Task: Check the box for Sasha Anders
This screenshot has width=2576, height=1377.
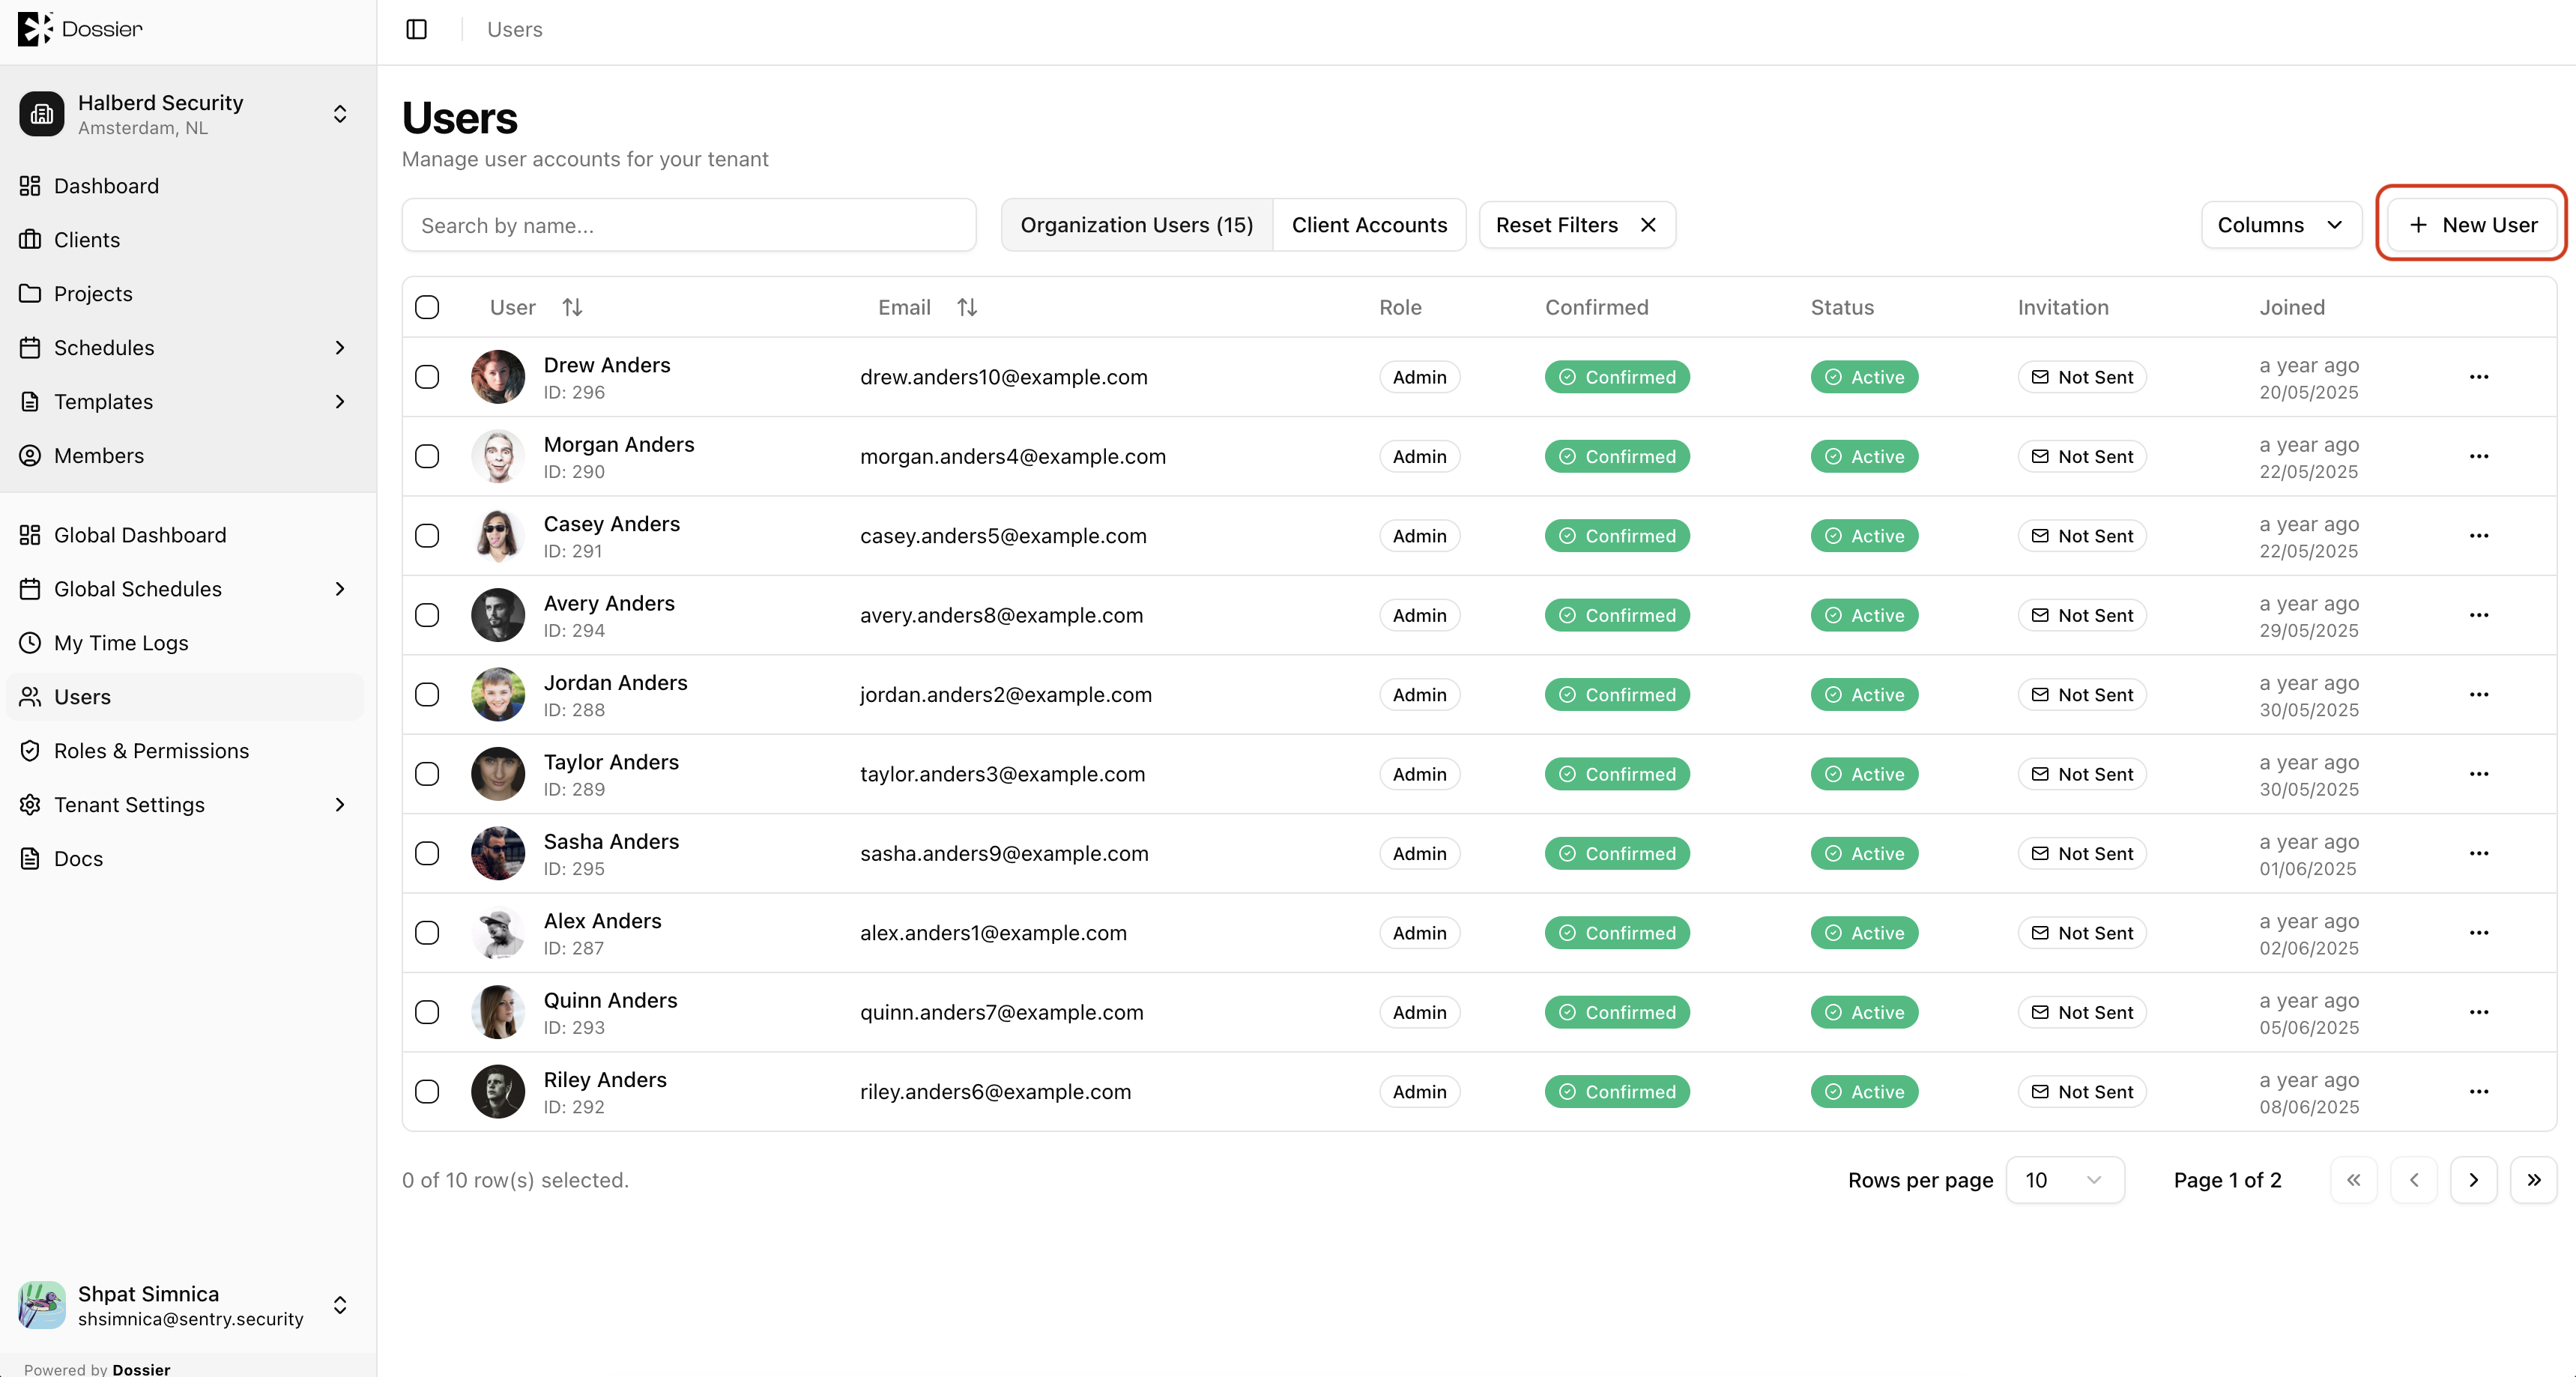Action: coord(427,854)
